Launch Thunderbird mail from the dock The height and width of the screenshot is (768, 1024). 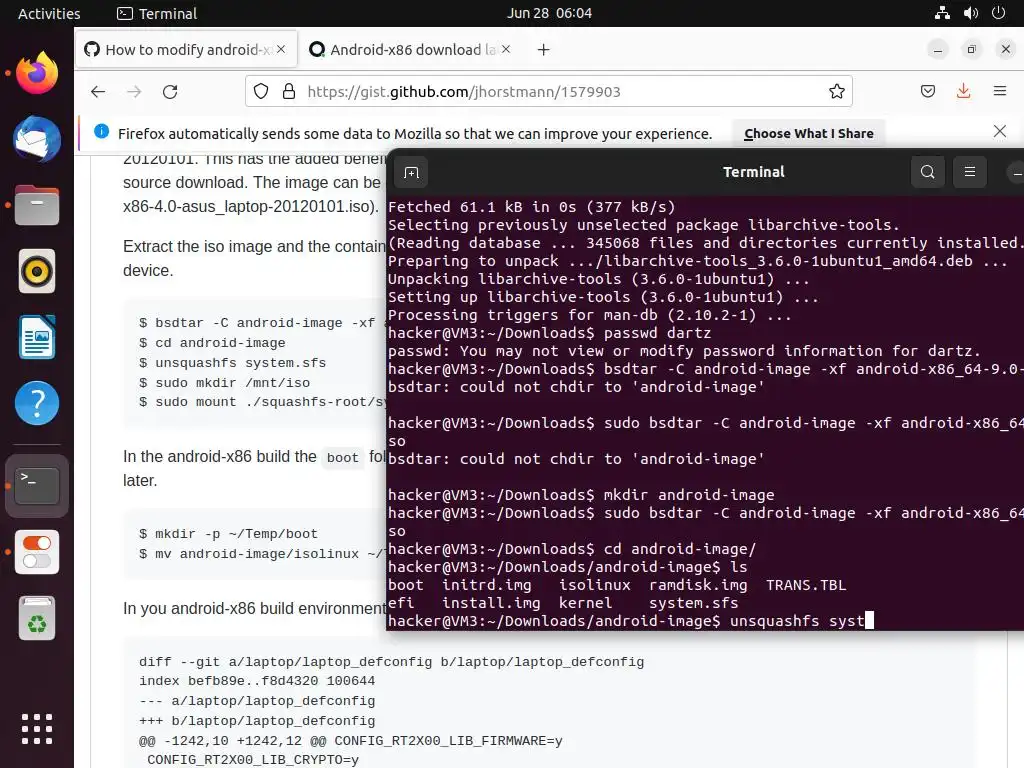pos(37,139)
